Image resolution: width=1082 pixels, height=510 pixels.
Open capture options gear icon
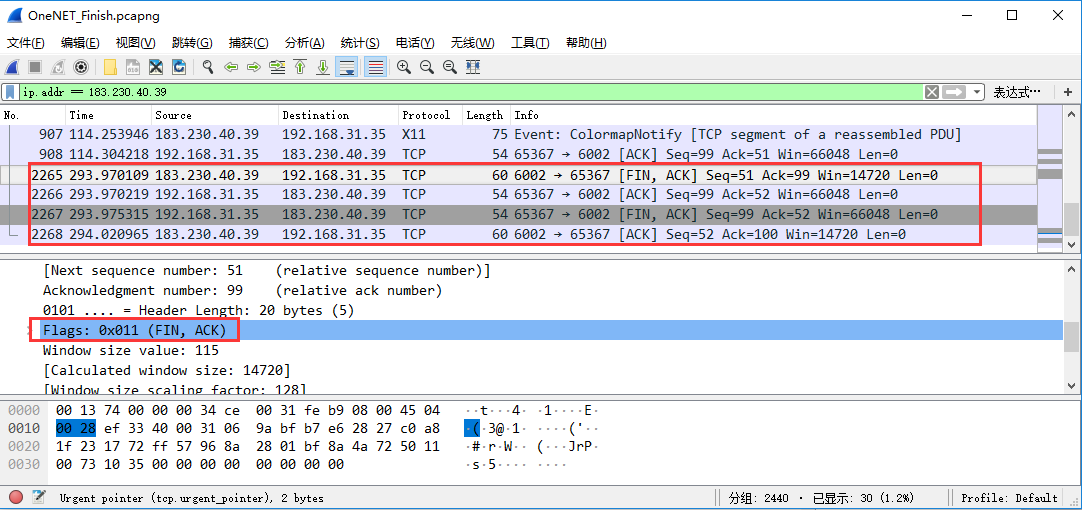[x=81, y=67]
